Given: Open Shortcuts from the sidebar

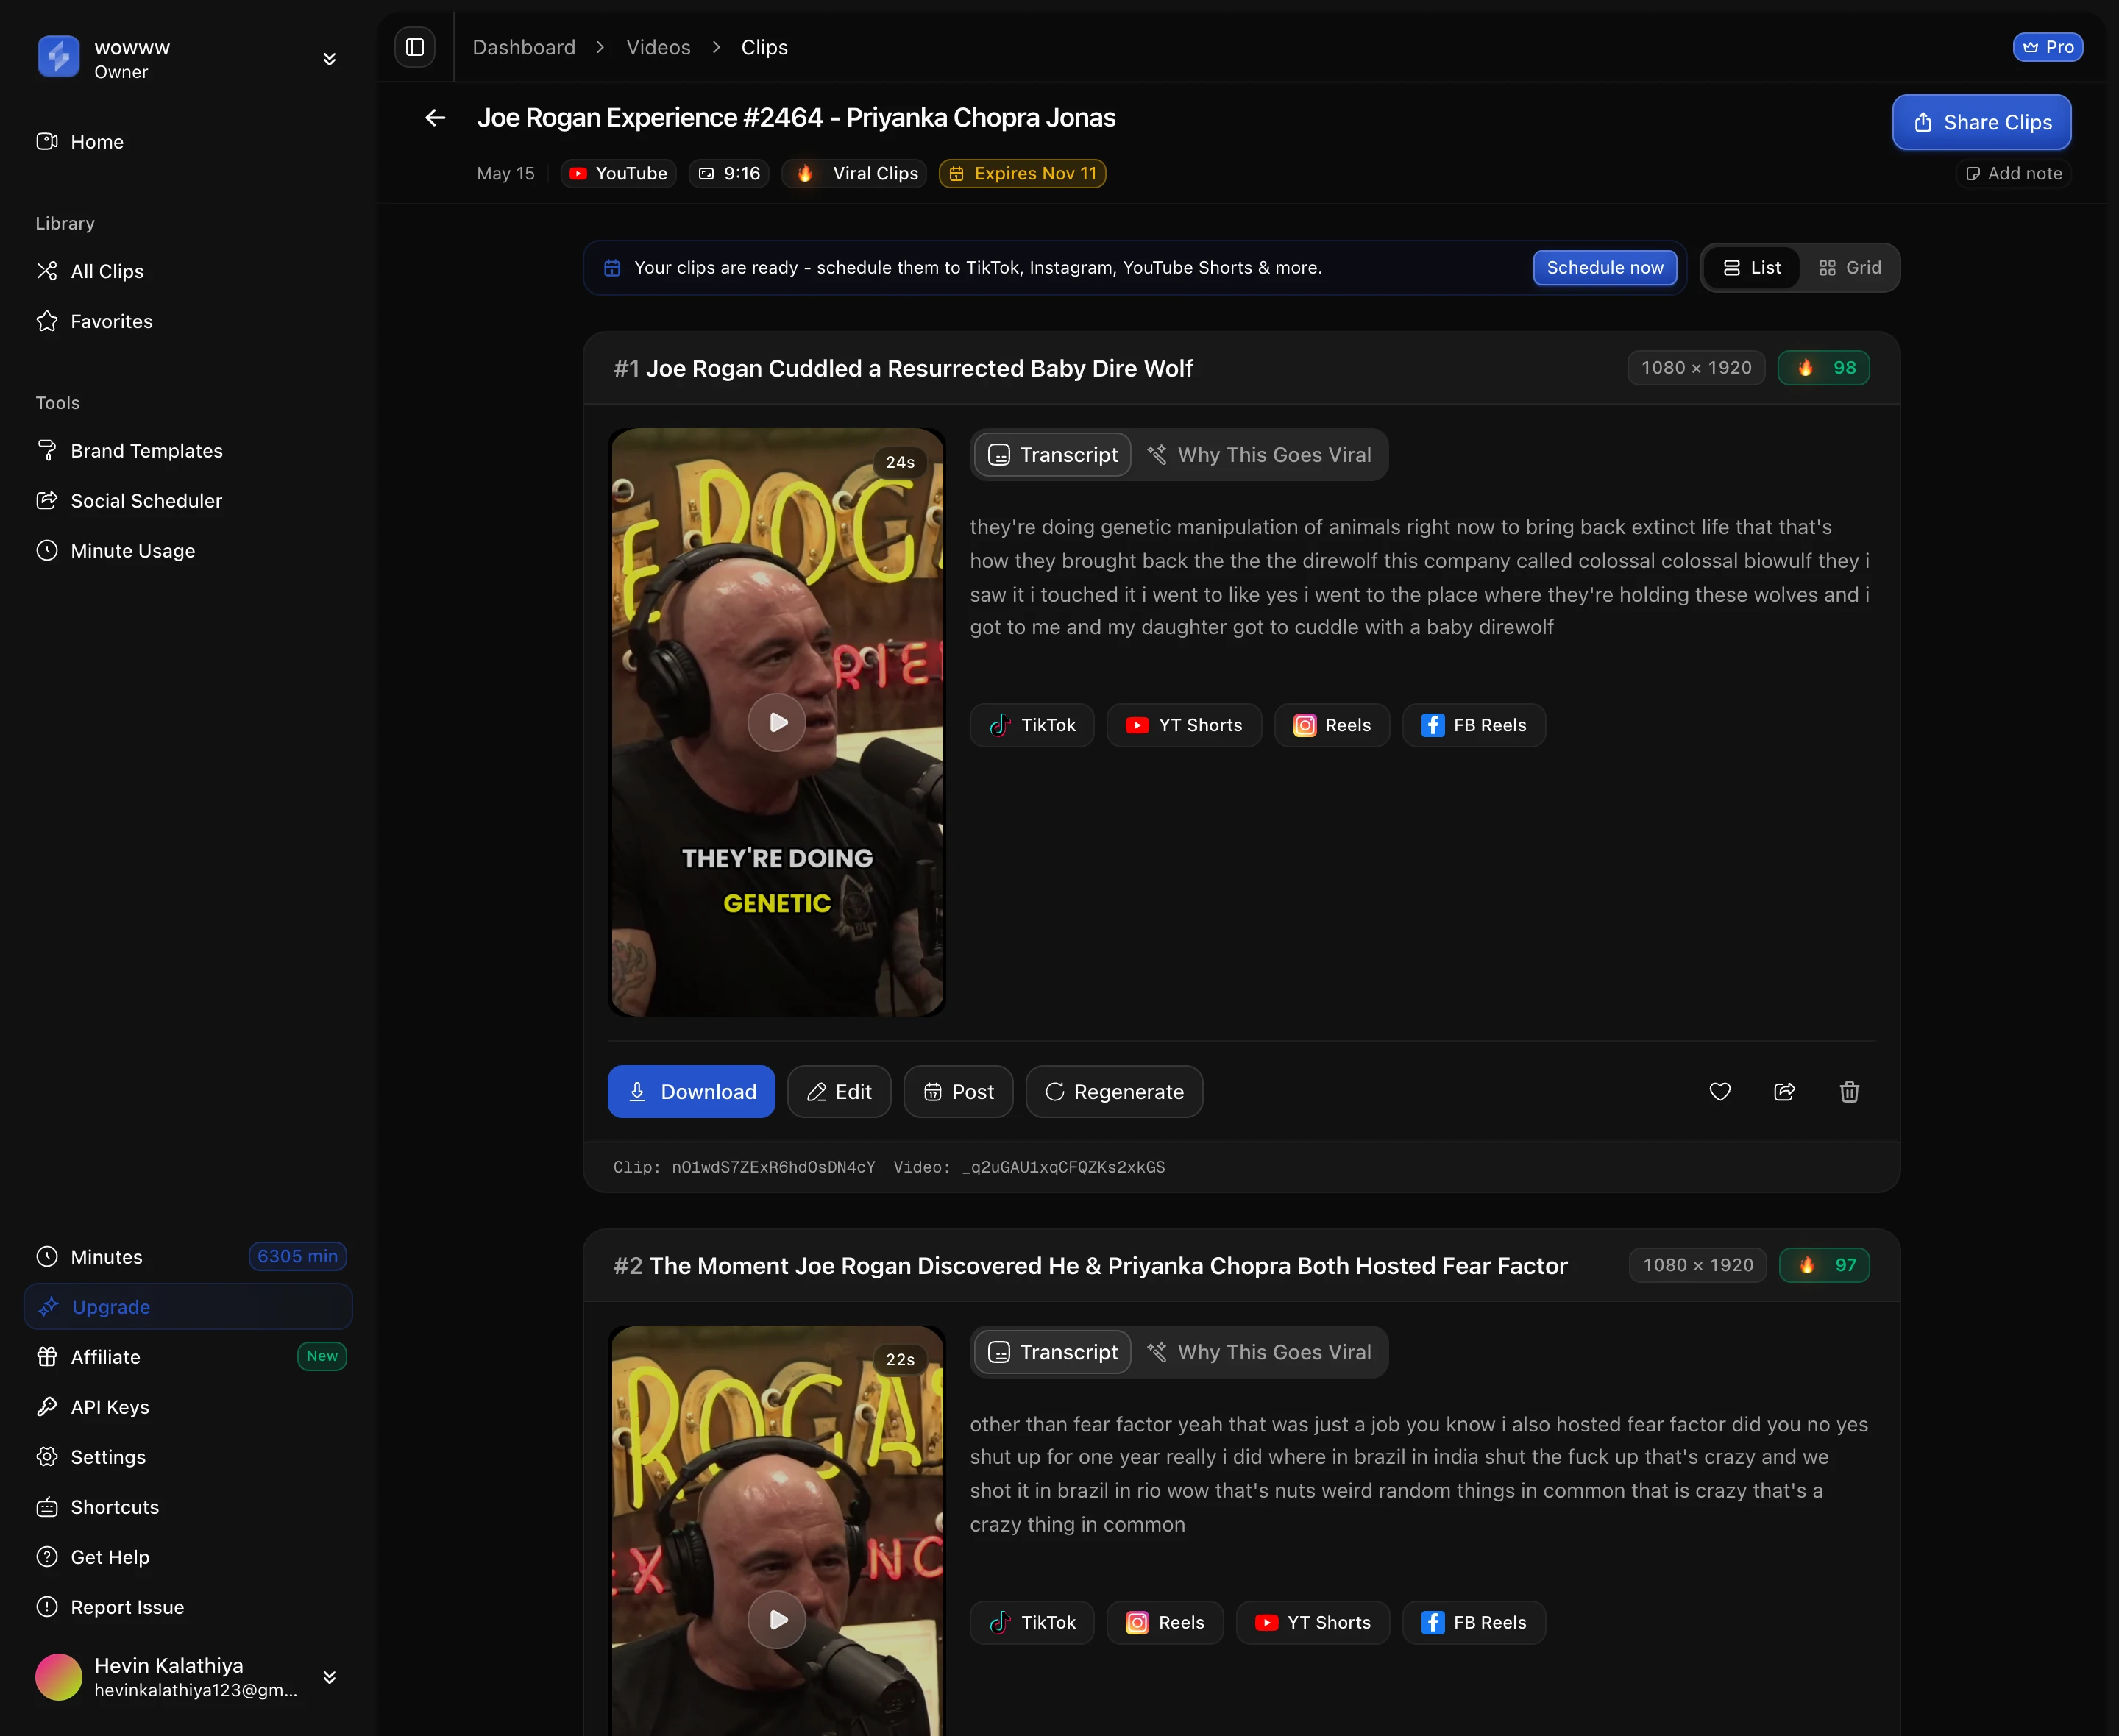Looking at the screenshot, I should 188,1506.
